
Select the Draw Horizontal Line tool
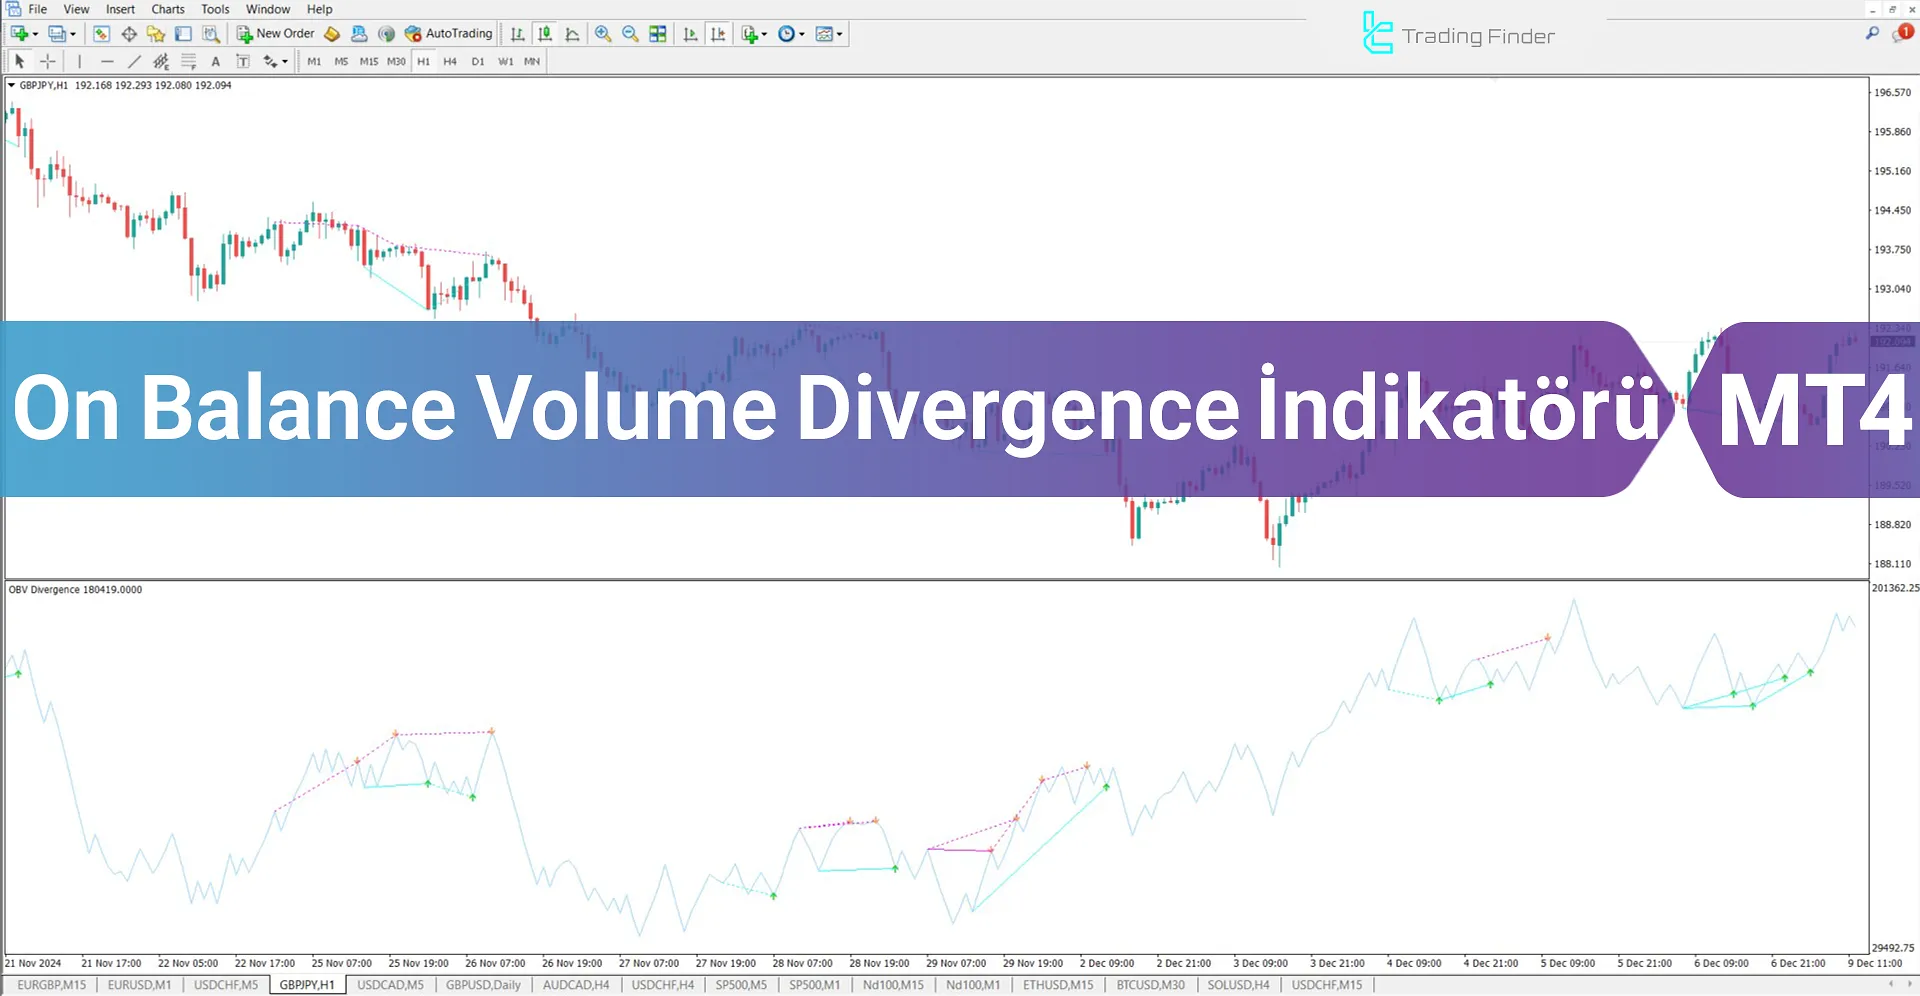click(108, 61)
